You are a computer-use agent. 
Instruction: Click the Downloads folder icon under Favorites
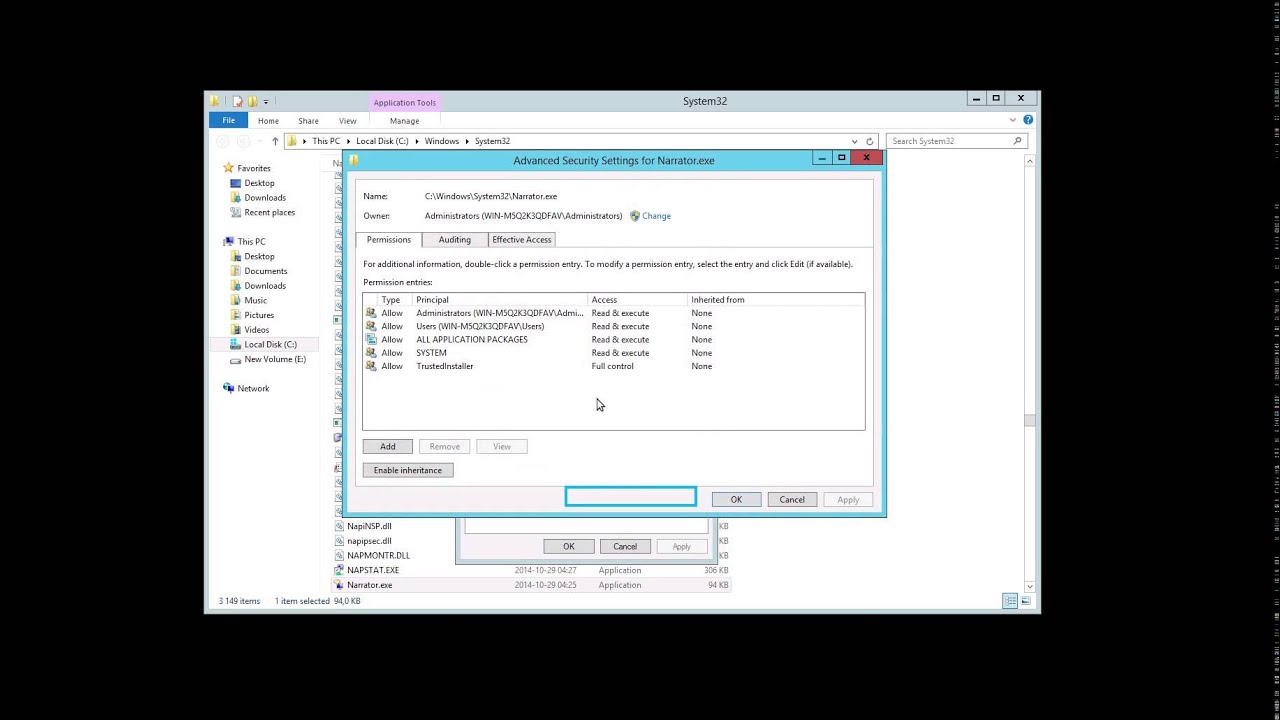[x=236, y=198]
